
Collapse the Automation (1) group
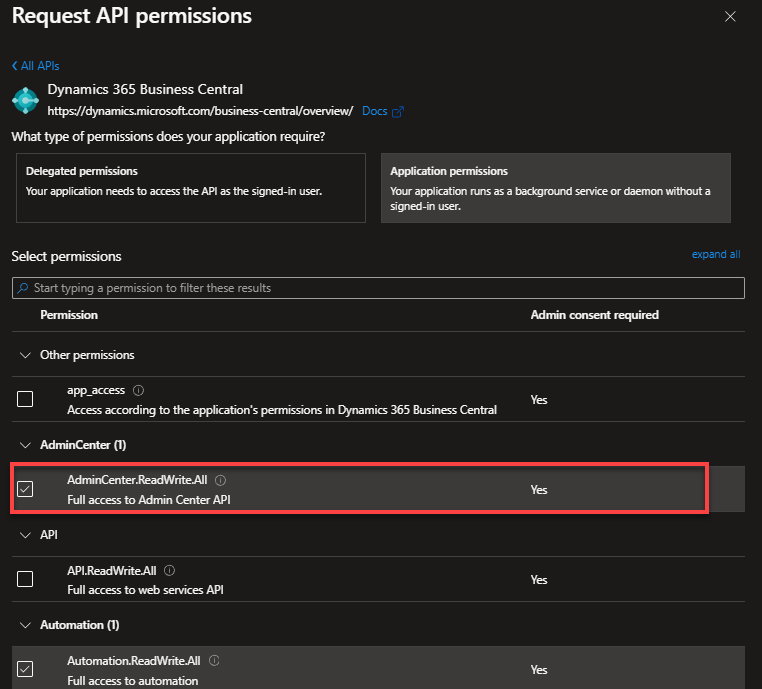pyautogui.click(x=25, y=625)
